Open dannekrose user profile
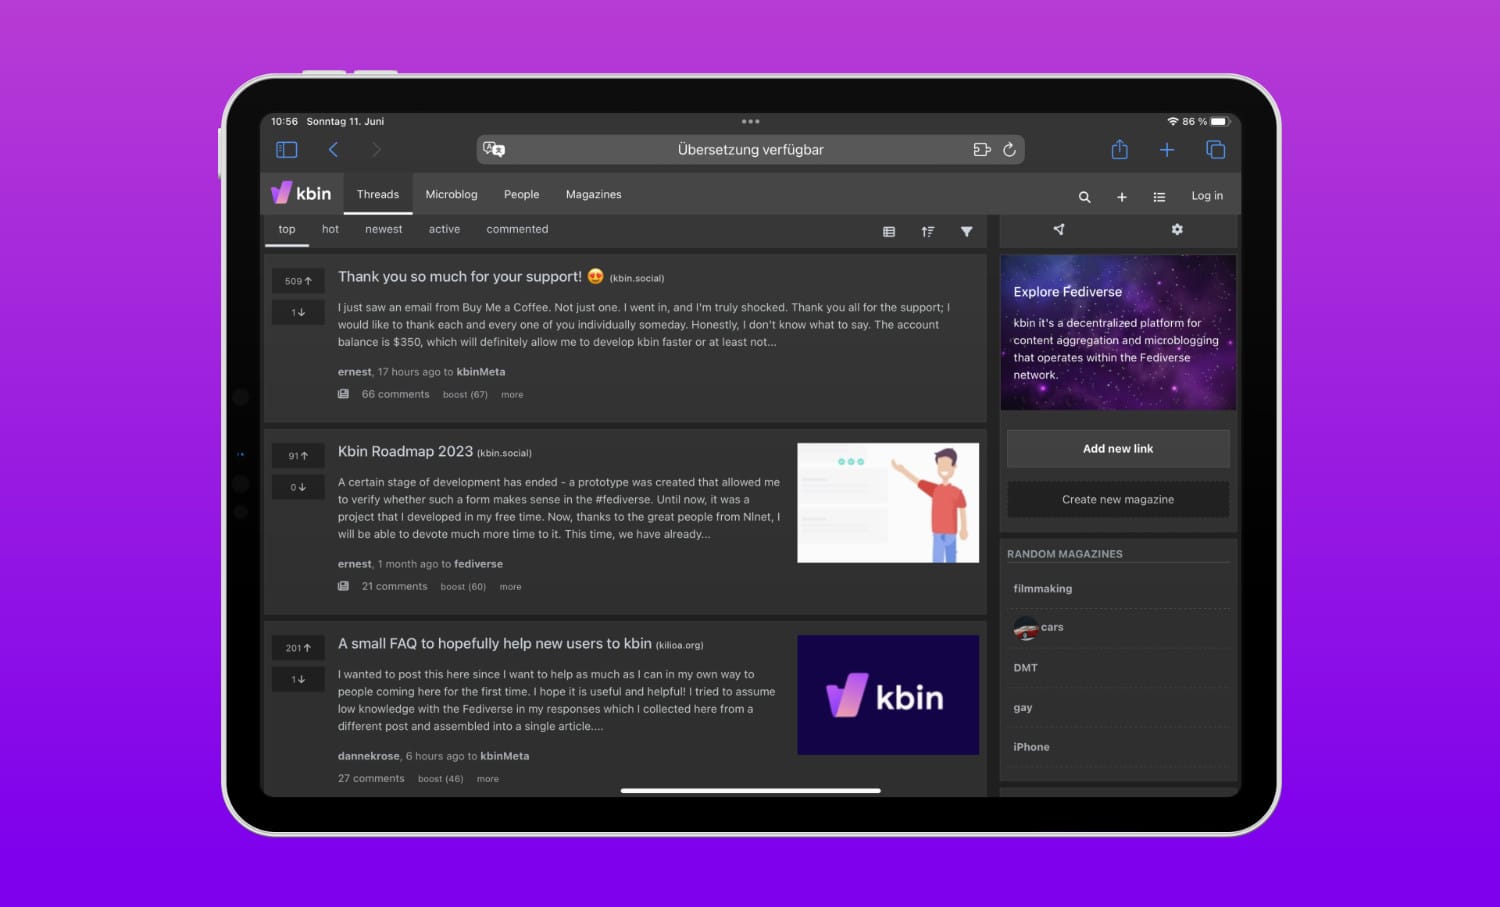 [x=368, y=756]
